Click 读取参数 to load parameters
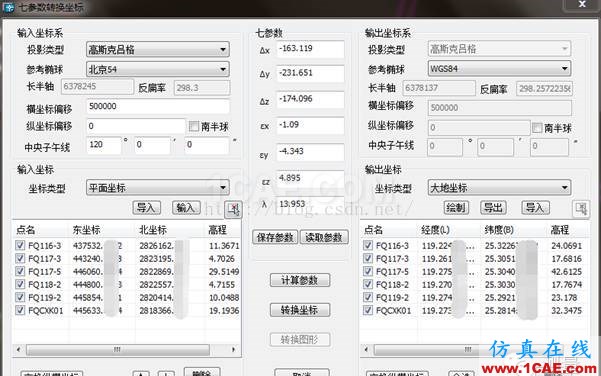Screen dimensions: 601x376 pos(324,237)
